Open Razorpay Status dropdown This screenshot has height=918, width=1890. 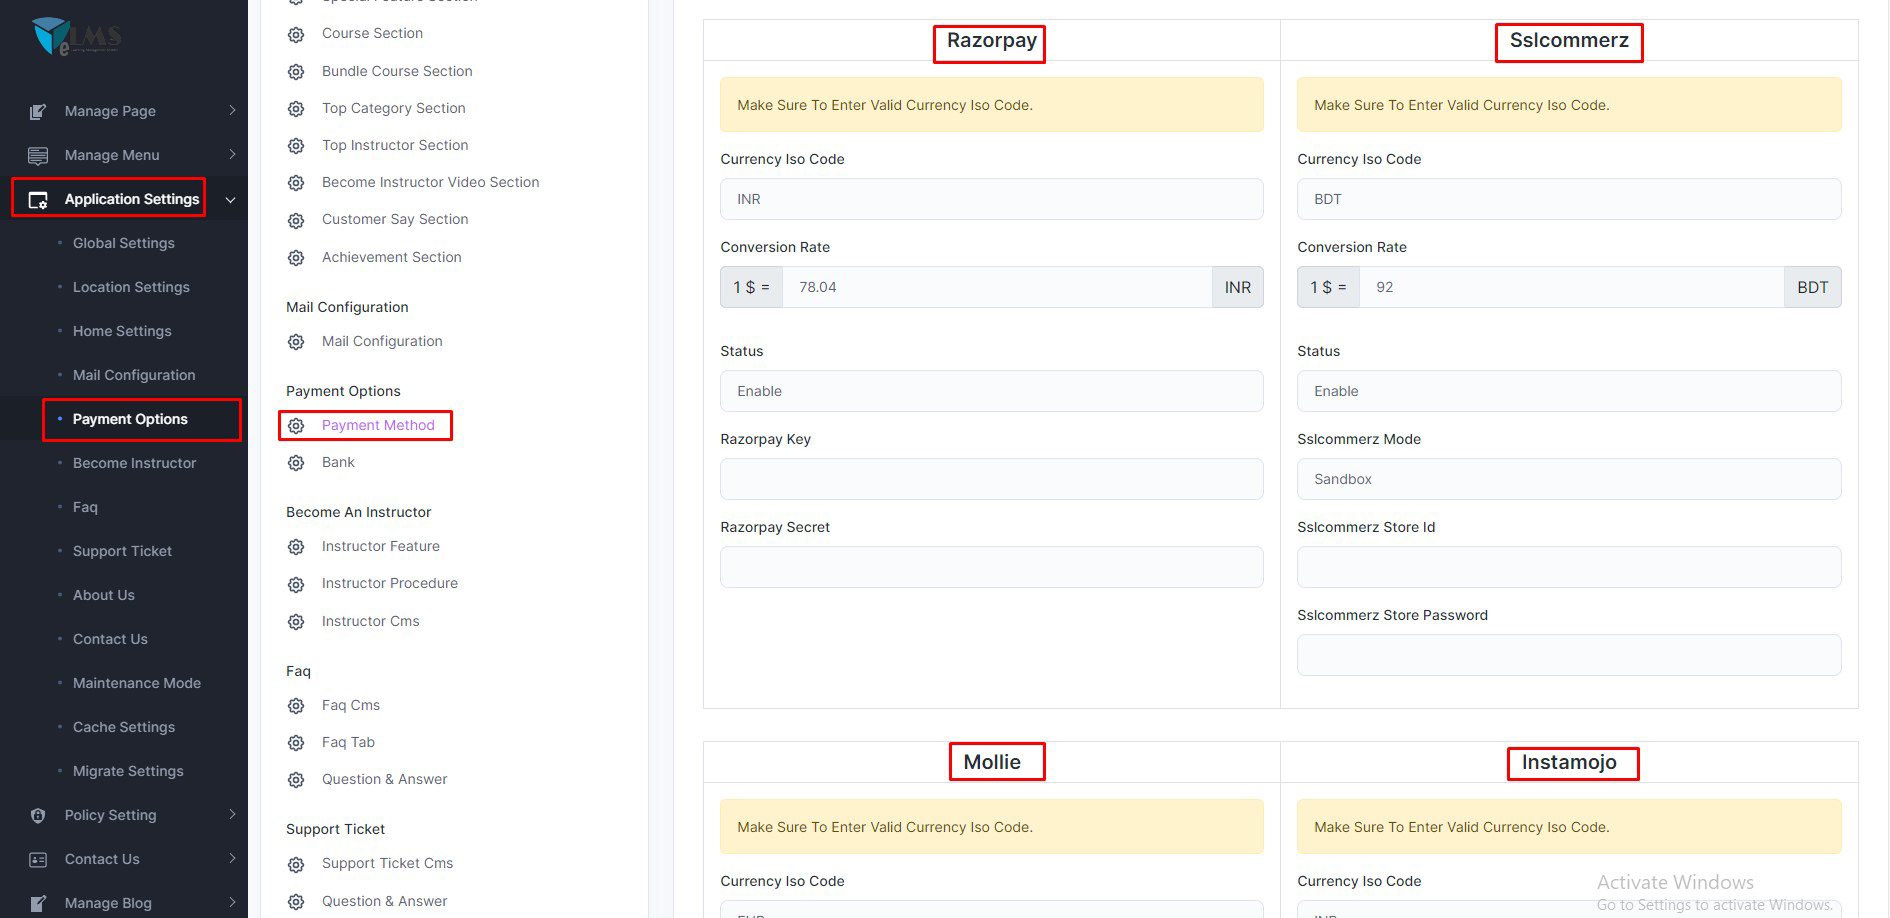[990, 391]
